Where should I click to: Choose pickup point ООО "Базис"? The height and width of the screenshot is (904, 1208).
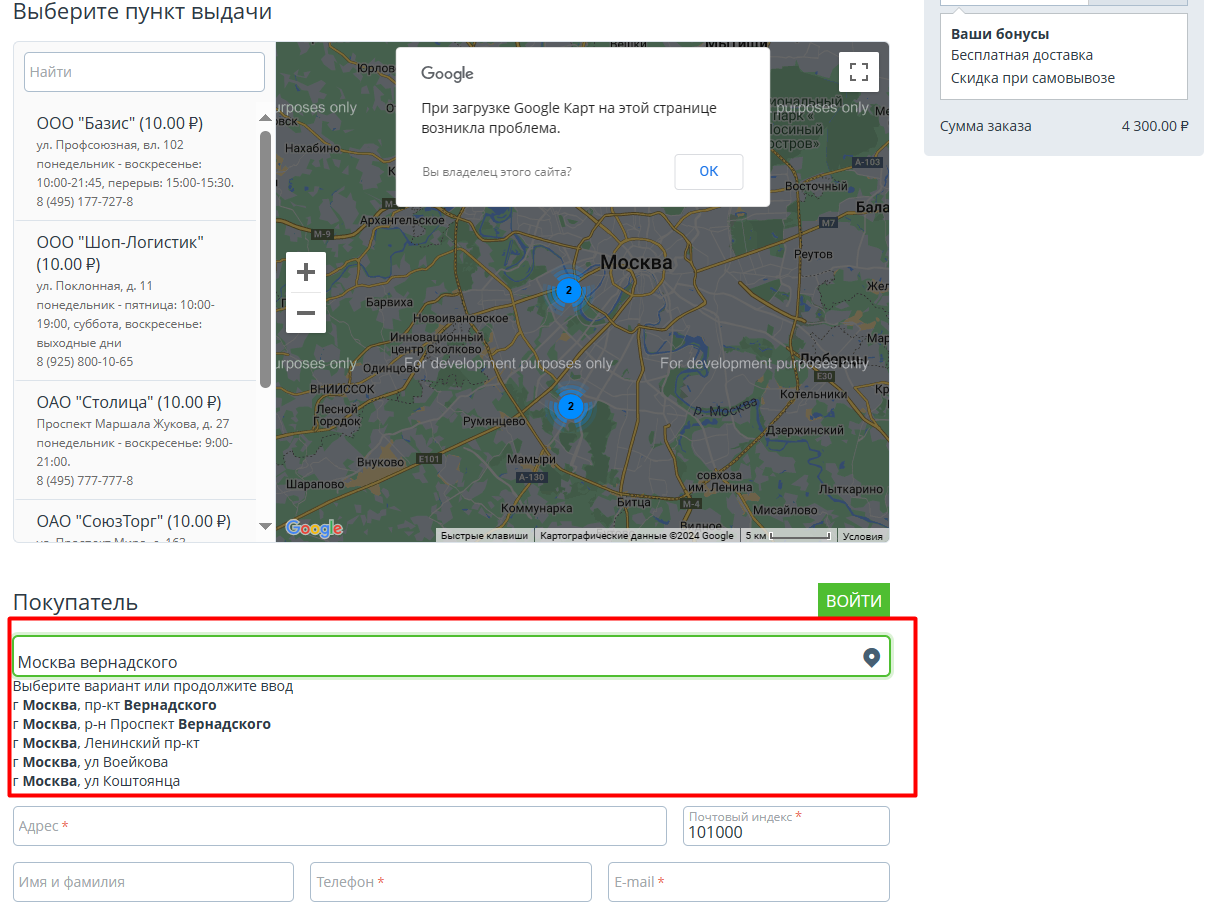135,161
